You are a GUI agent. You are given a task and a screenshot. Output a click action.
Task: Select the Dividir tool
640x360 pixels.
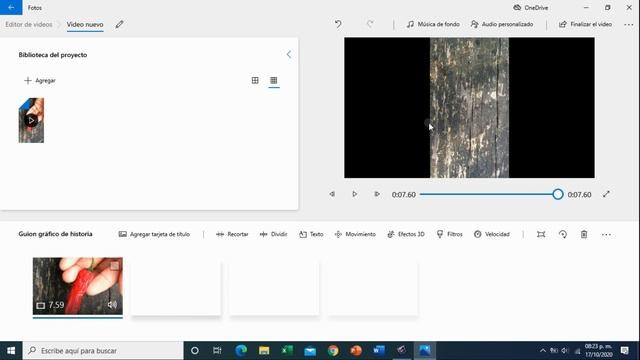tap(273, 234)
